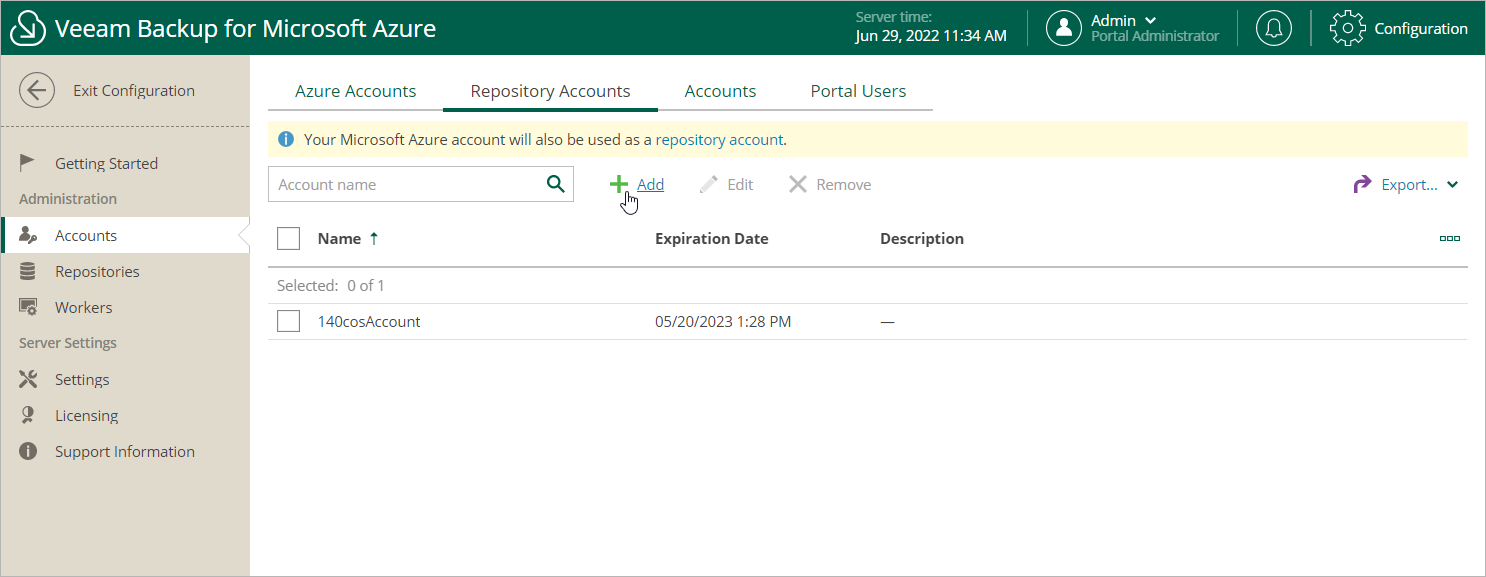The height and width of the screenshot is (577, 1486).
Task: Click the Settings wrench-tools icon
Action: pyautogui.click(x=28, y=380)
